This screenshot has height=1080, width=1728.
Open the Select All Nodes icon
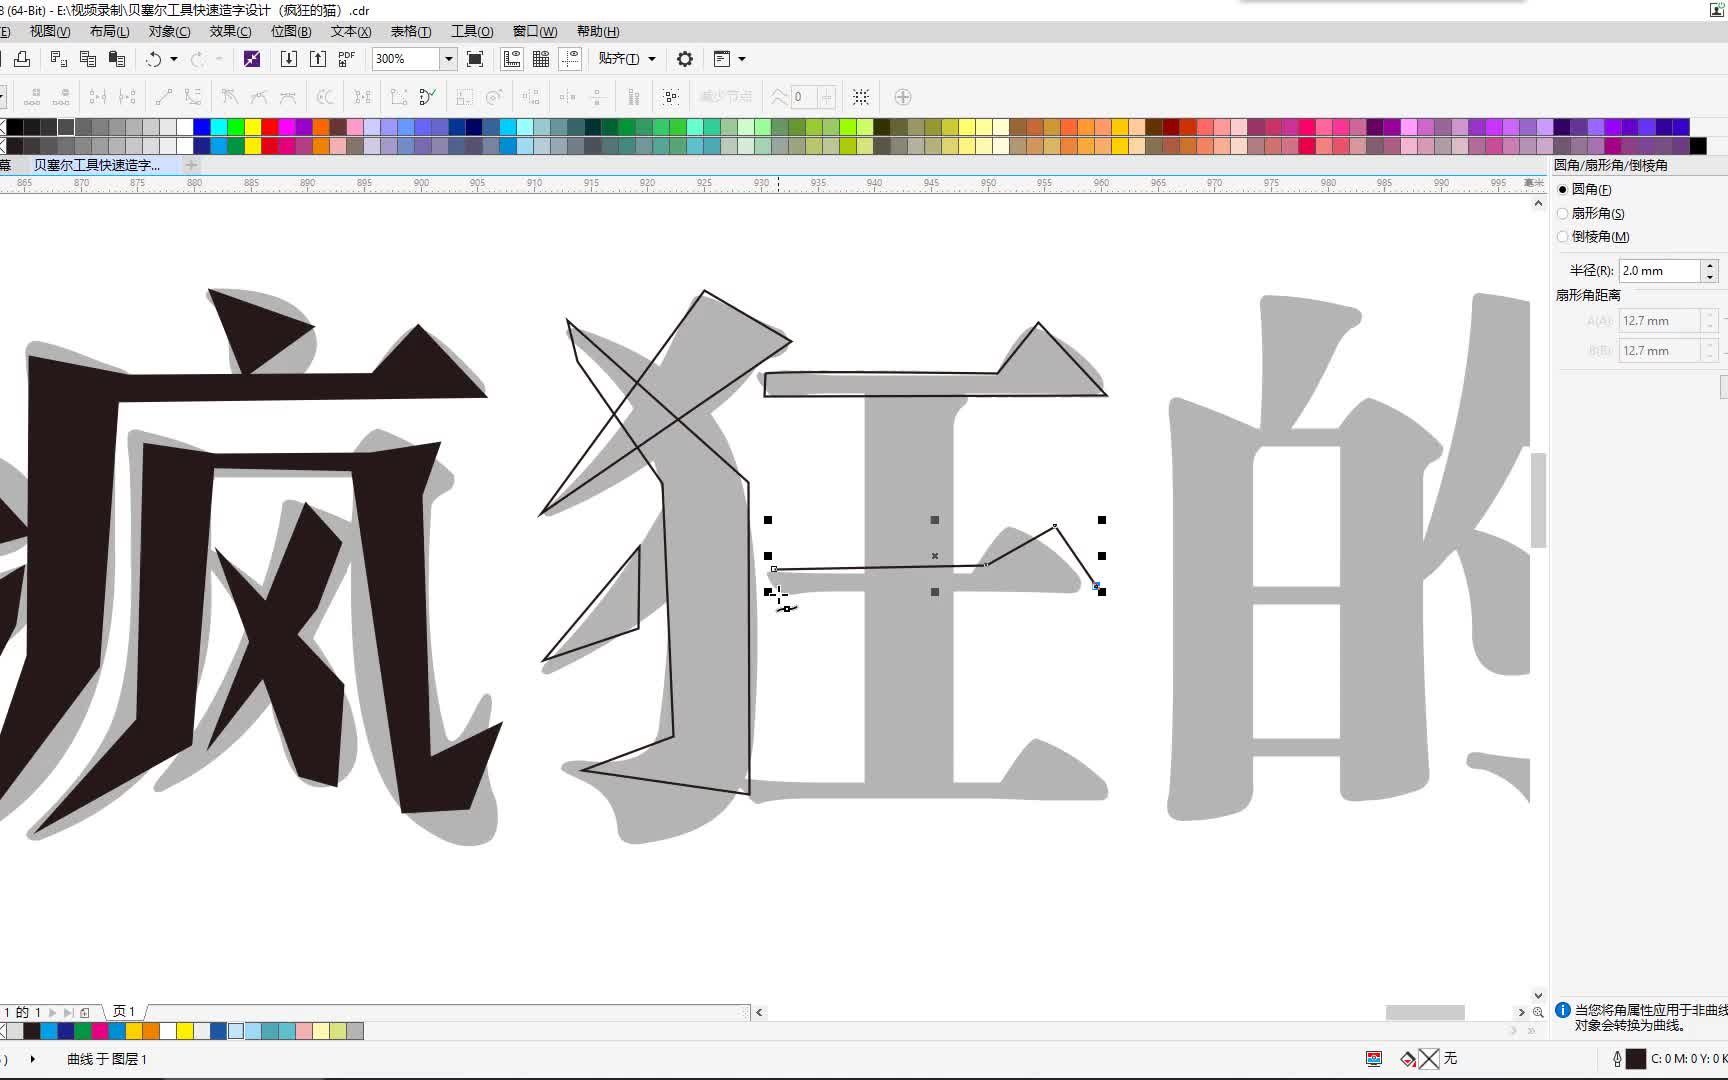coord(670,96)
